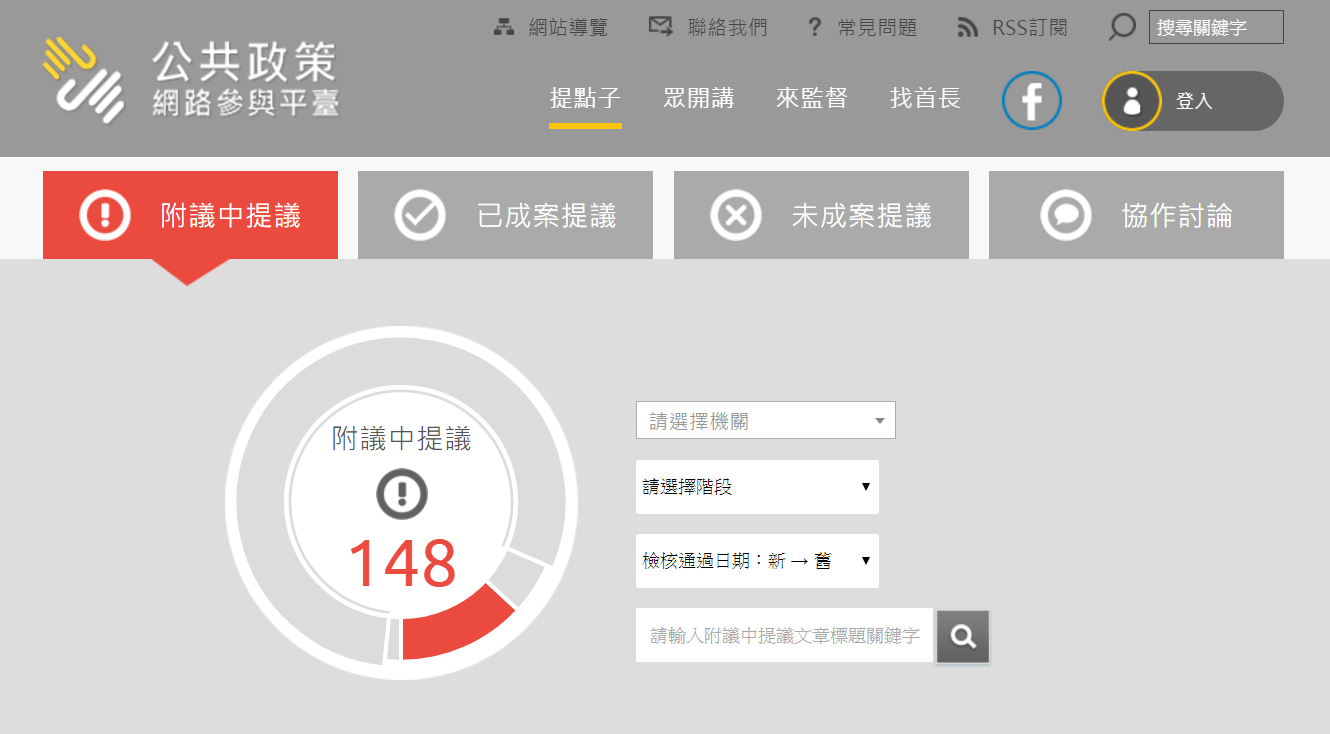Open the 公共政策網路參與平臺 logo home link
Viewport: 1330px width, 734px height.
point(191,80)
